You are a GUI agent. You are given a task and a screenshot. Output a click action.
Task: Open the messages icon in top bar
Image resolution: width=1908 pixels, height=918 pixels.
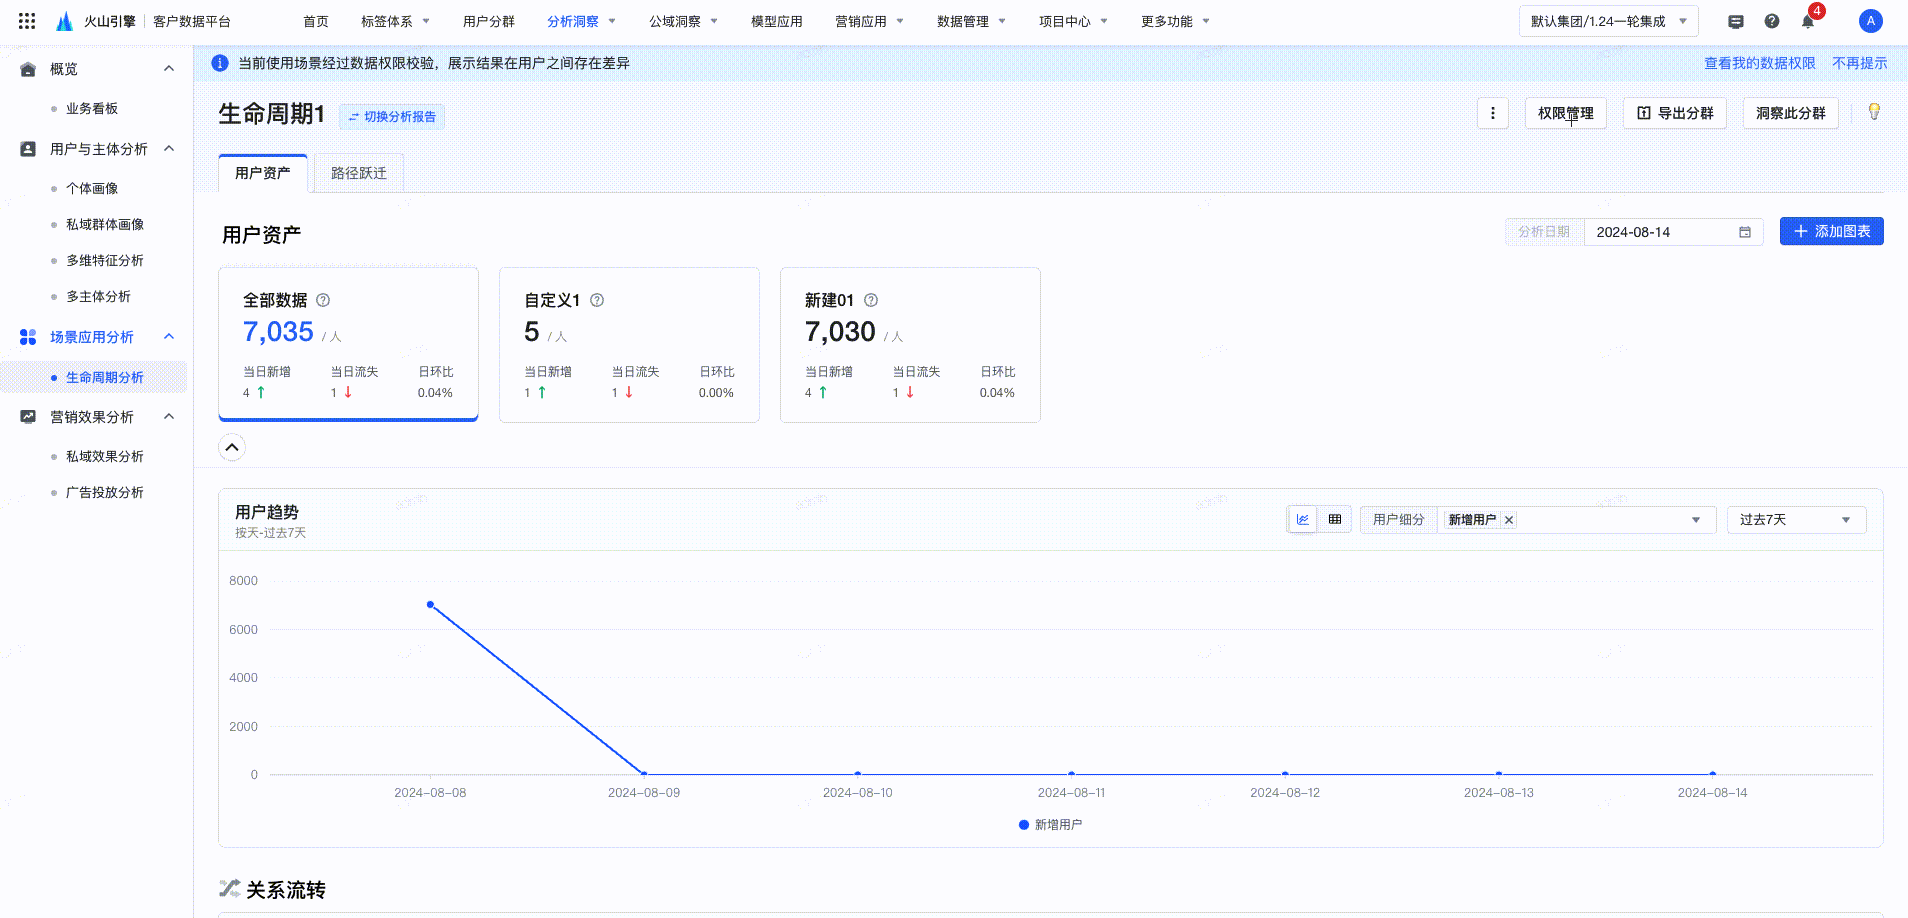pos(1736,21)
